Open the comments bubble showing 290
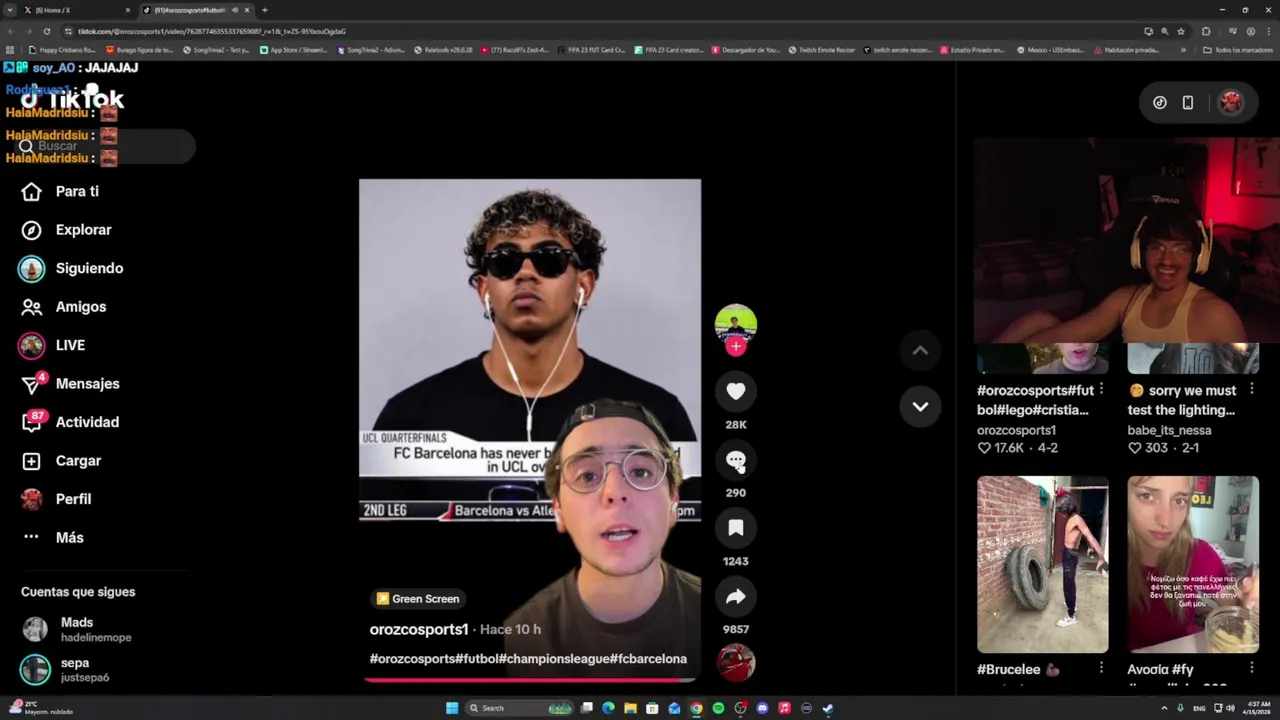Viewport: 1280px width, 720px height. coord(736,460)
